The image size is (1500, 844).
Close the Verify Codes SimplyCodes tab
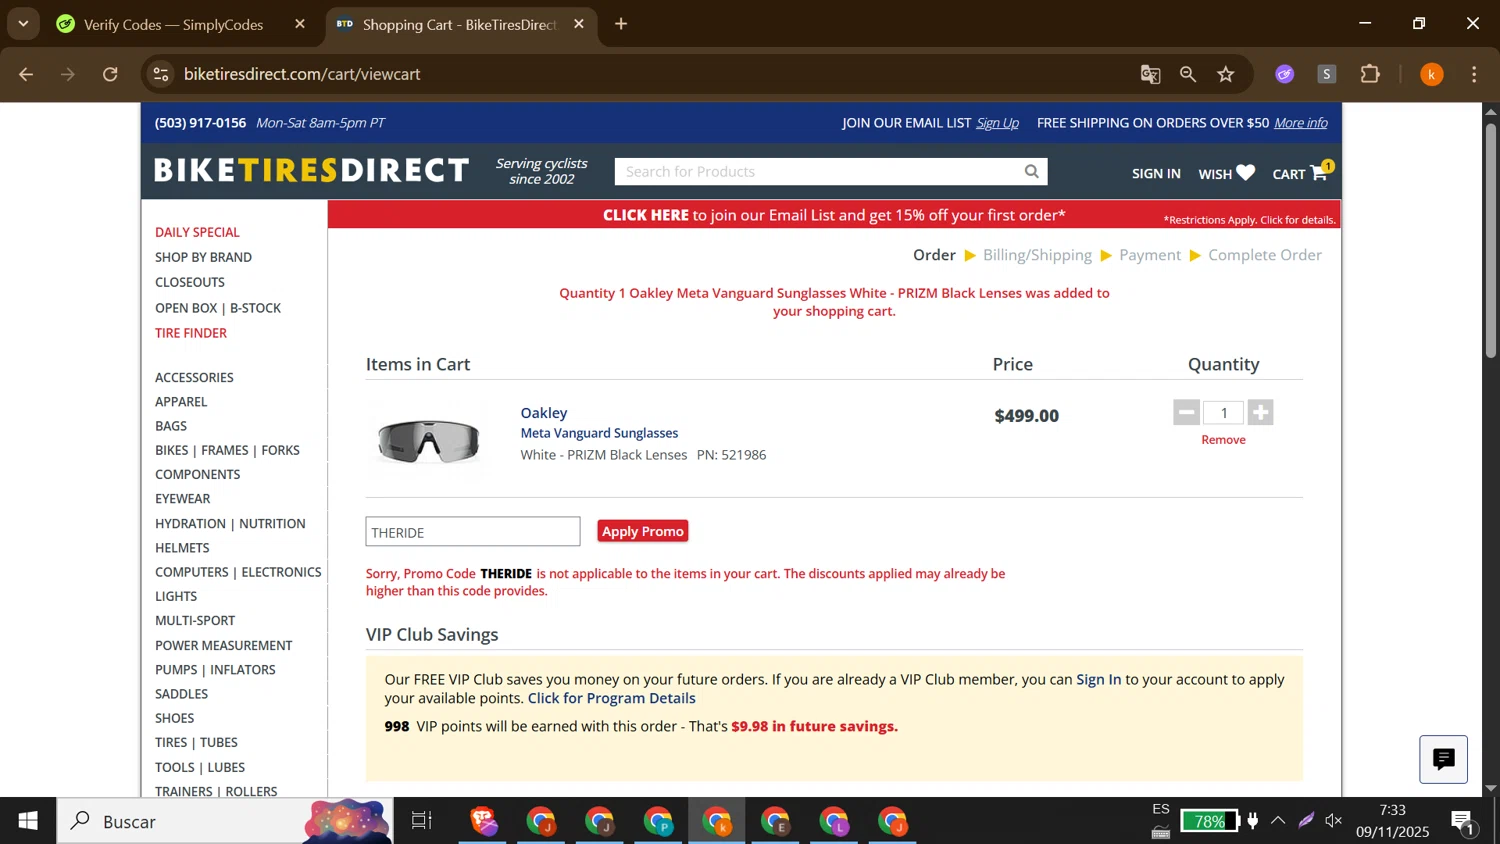coord(300,24)
